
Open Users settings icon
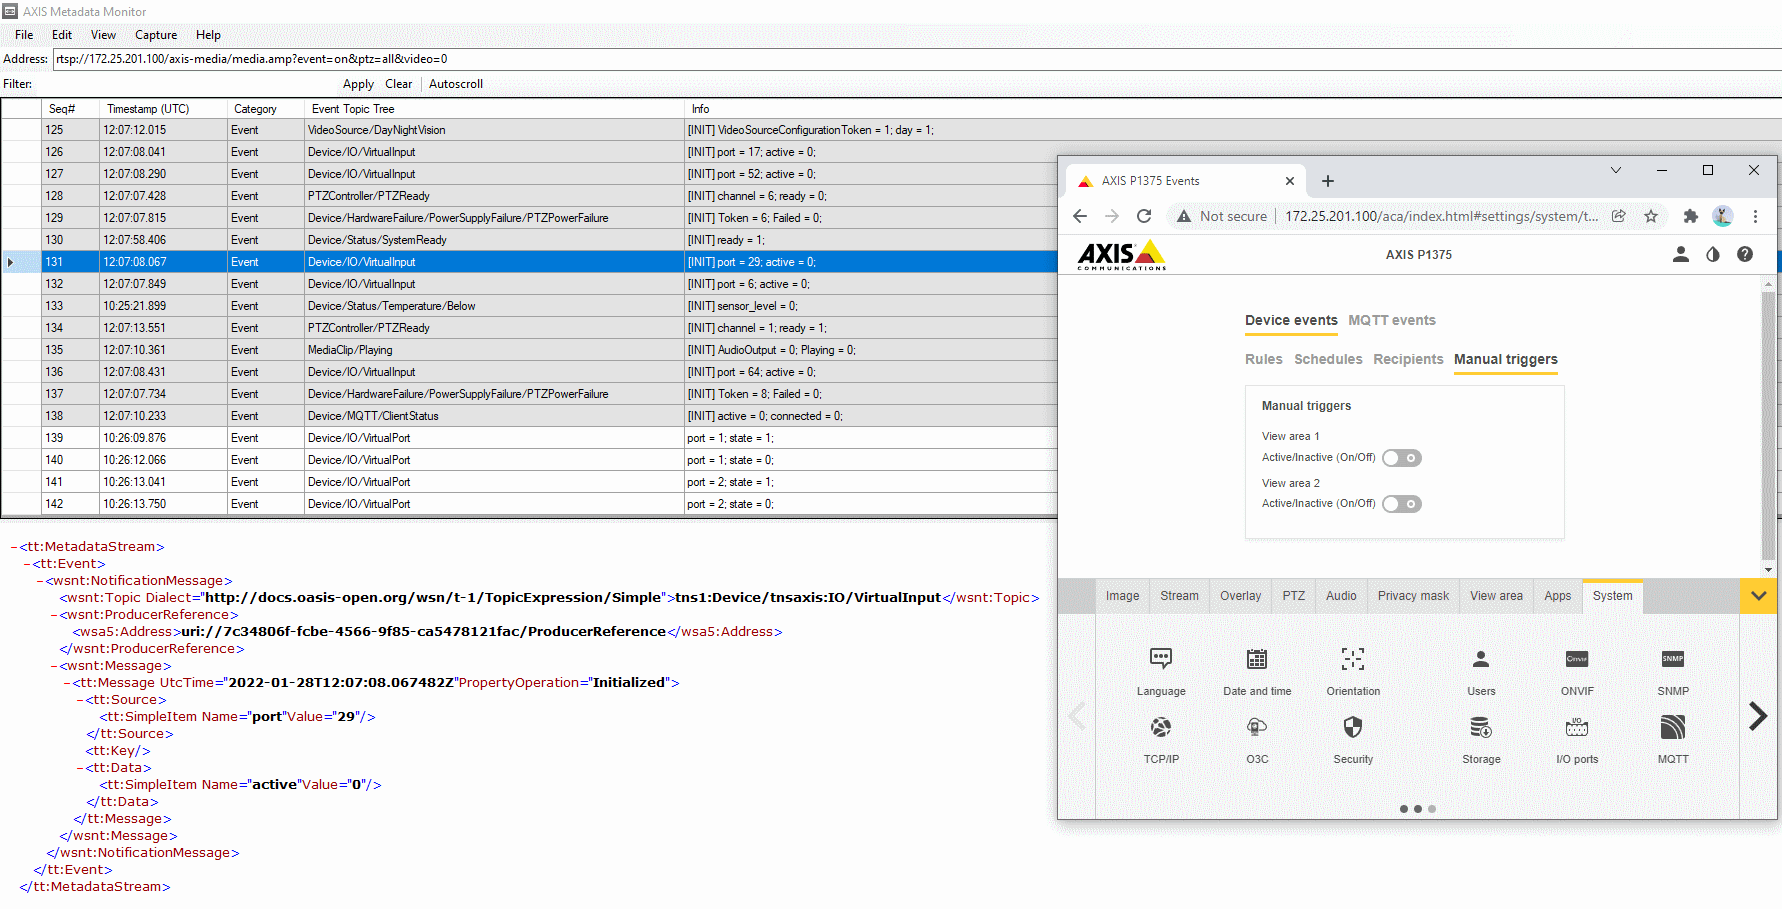pyautogui.click(x=1481, y=659)
